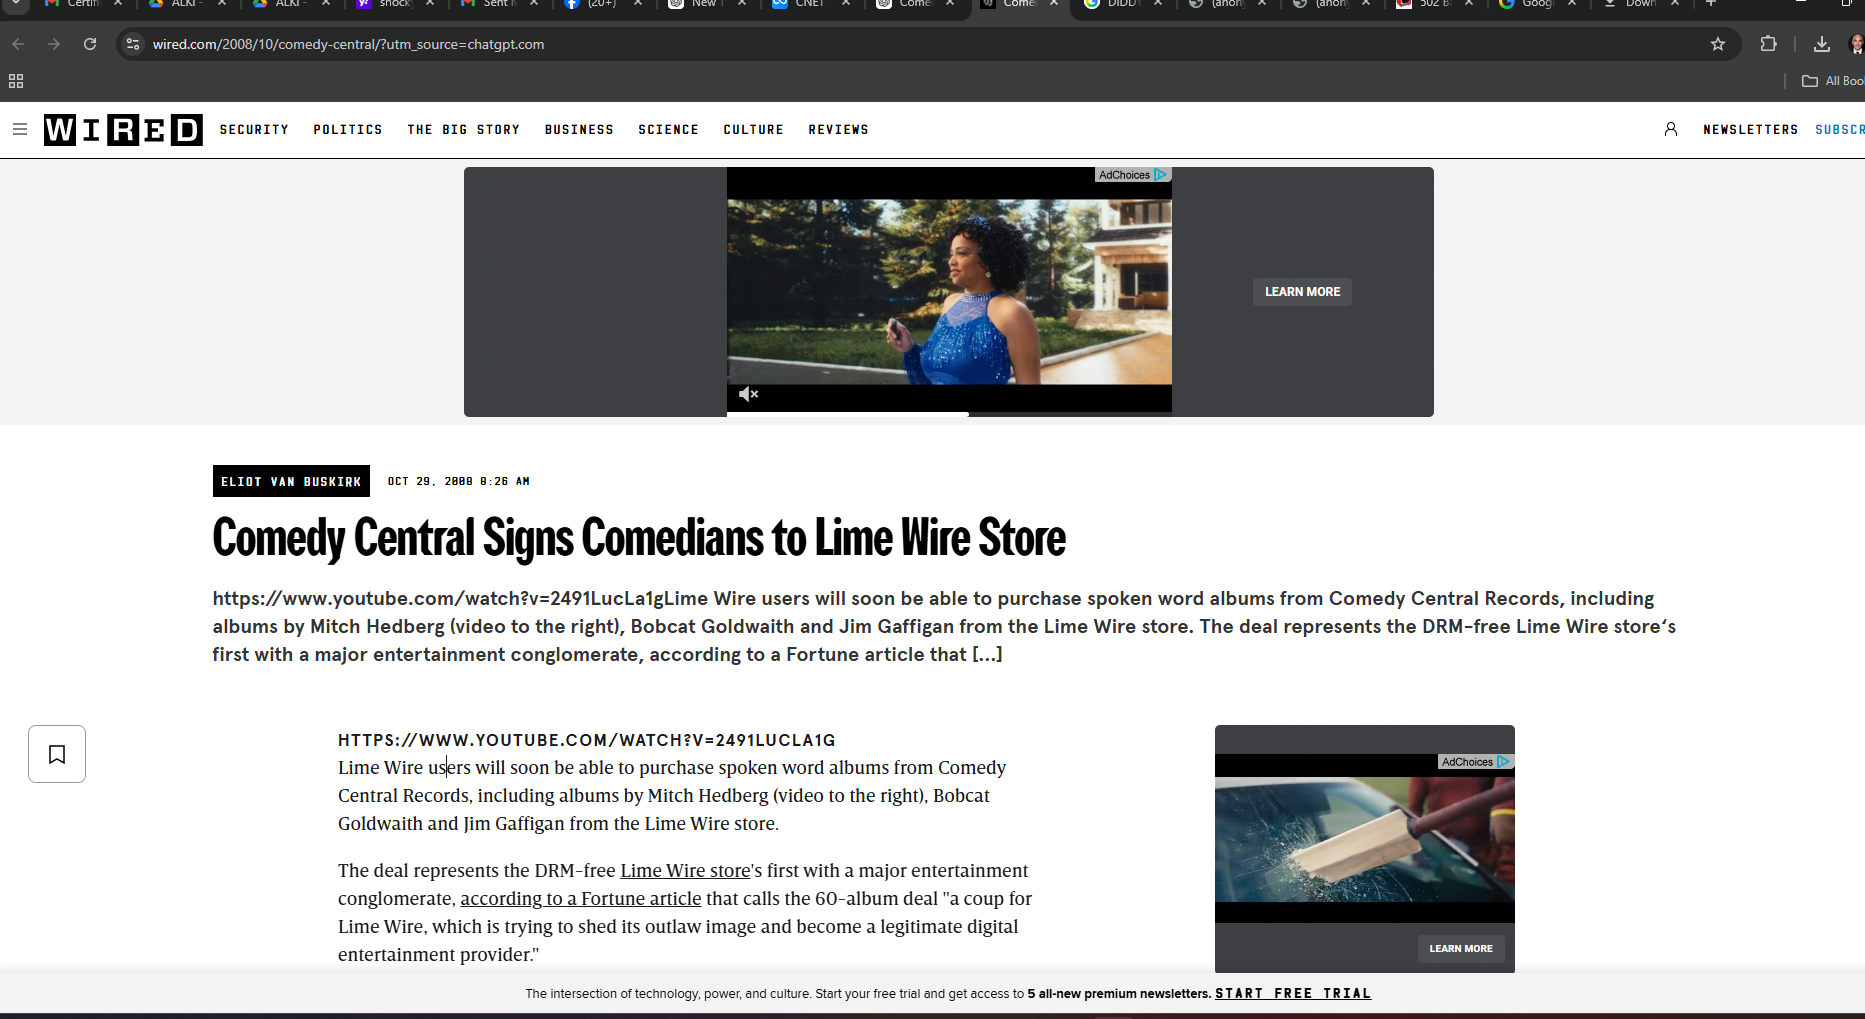Click author name Eliot Van Buskirk
This screenshot has width=1865, height=1019.
pyautogui.click(x=291, y=481)
